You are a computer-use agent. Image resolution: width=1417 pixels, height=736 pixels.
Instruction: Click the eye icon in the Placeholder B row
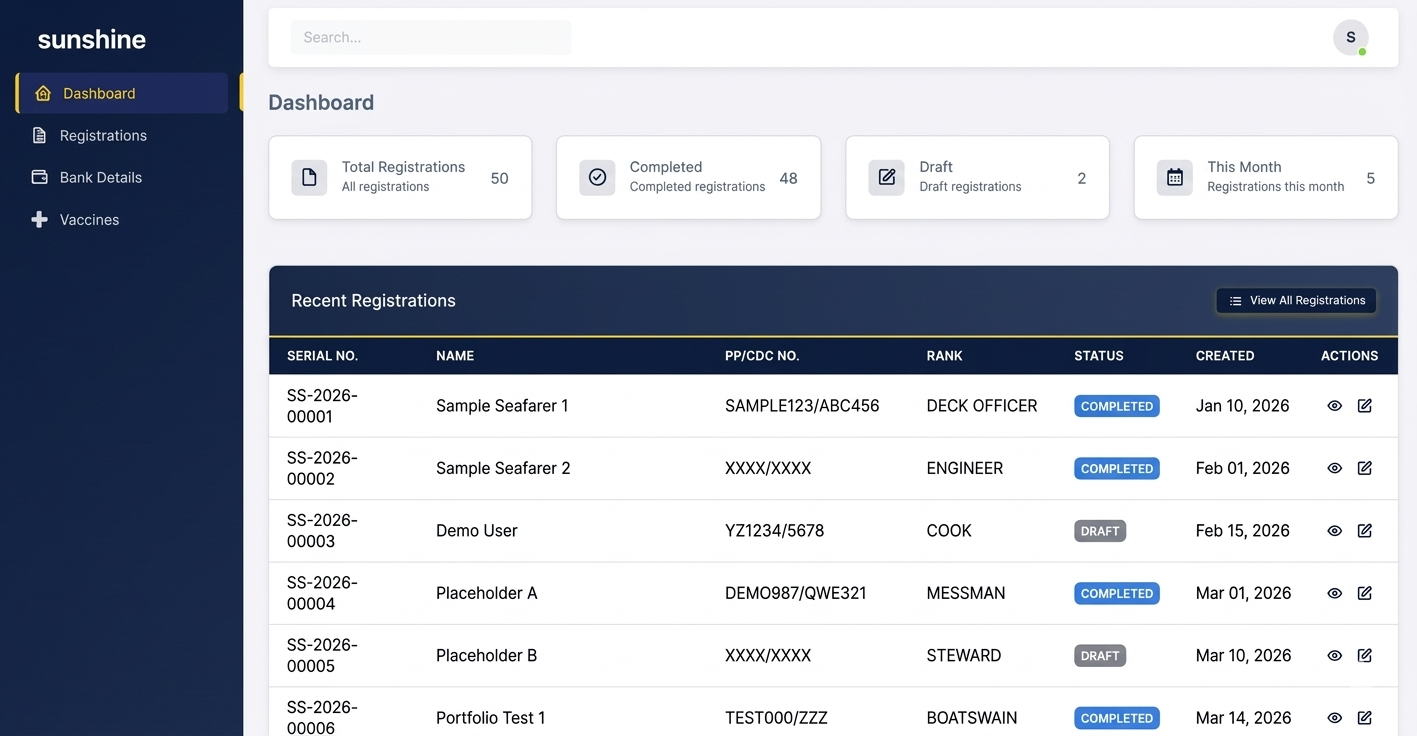click(1334, 656)
